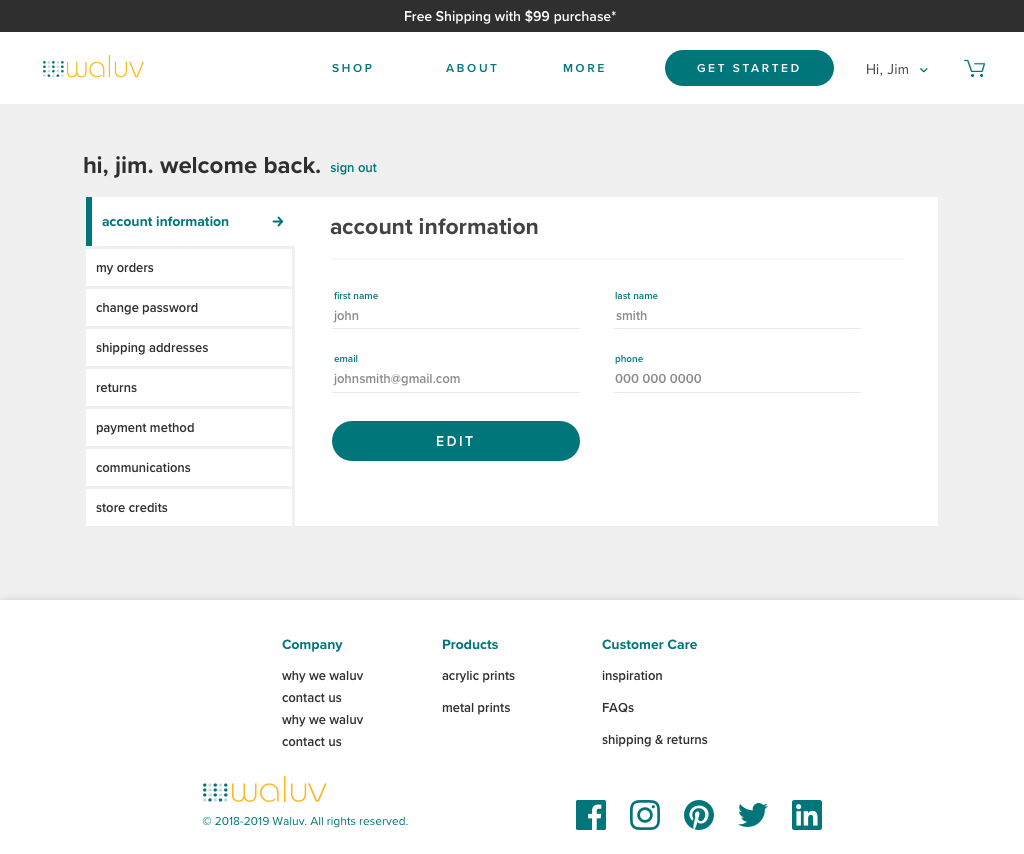Go to my orders section

pyautogui.click(x=189, y=268)
